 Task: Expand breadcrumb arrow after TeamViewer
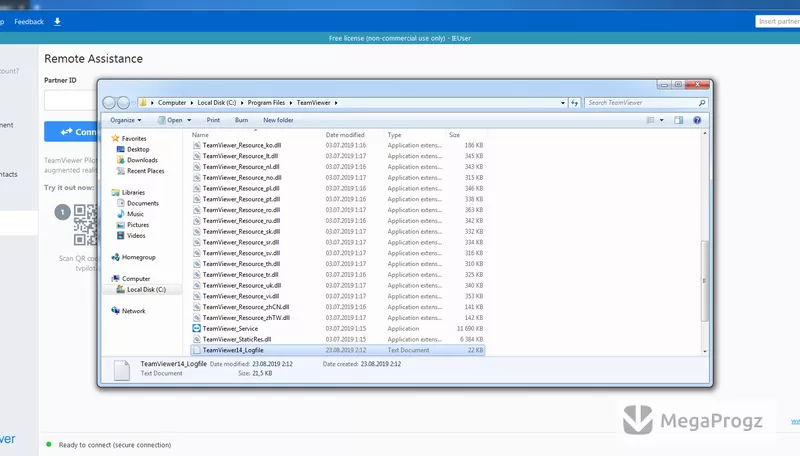(x=336, y=103)
